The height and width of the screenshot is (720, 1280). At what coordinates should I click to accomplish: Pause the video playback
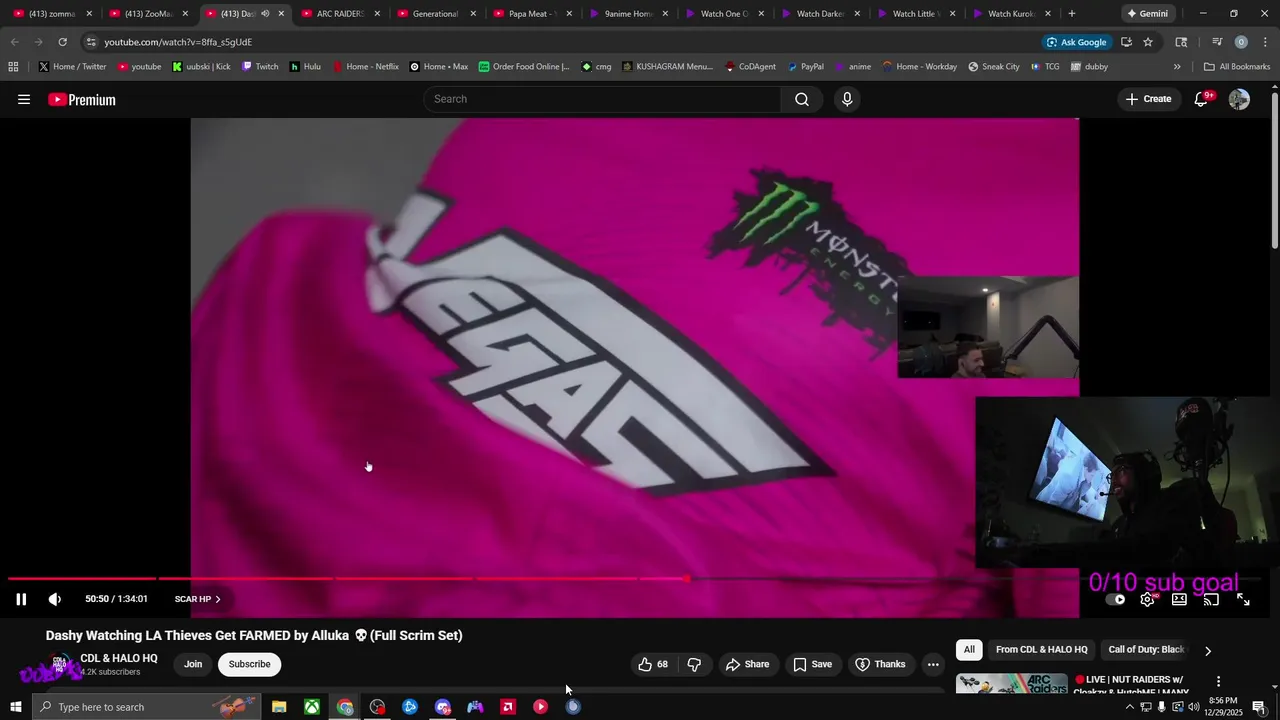[21, 599]
